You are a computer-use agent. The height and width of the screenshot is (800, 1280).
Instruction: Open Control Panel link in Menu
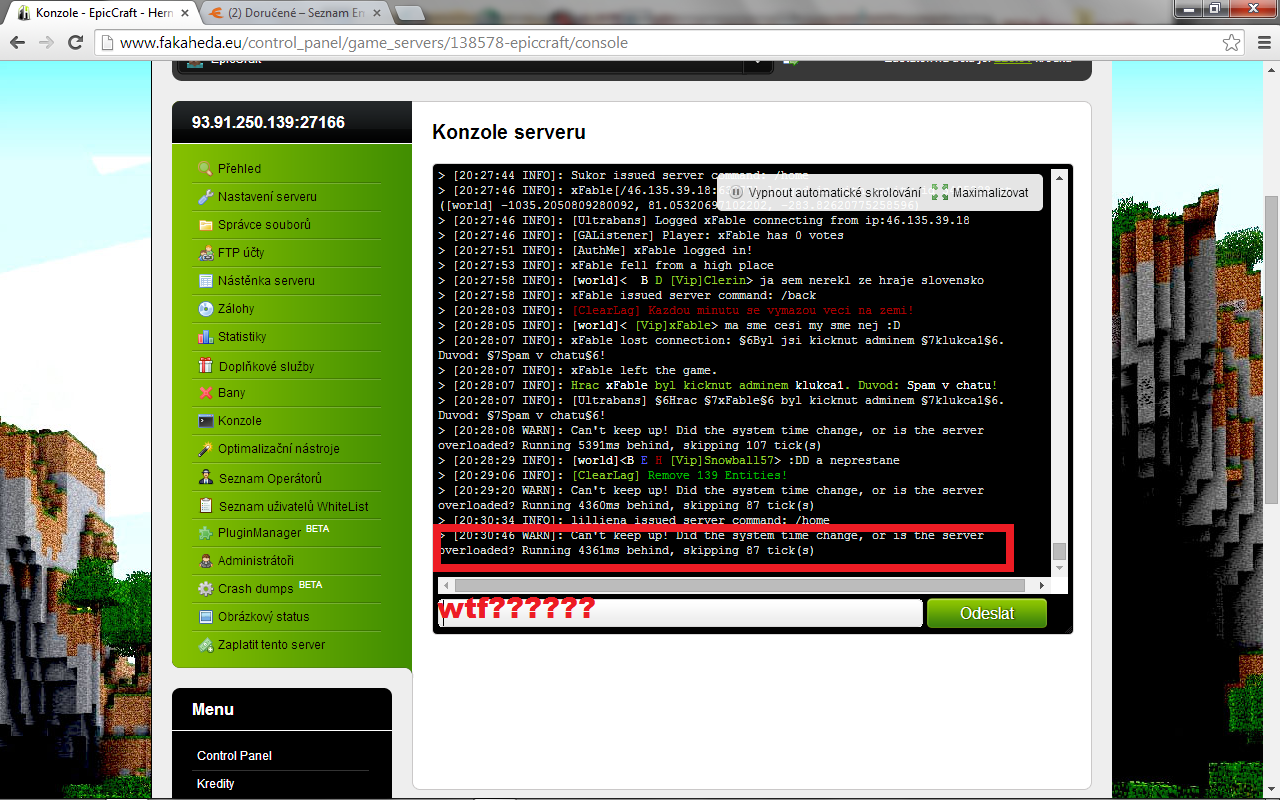(234, 756)
